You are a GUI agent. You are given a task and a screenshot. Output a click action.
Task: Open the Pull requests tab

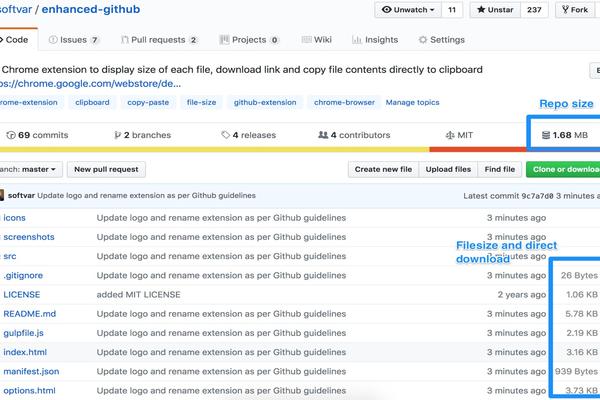coord(160,40)
